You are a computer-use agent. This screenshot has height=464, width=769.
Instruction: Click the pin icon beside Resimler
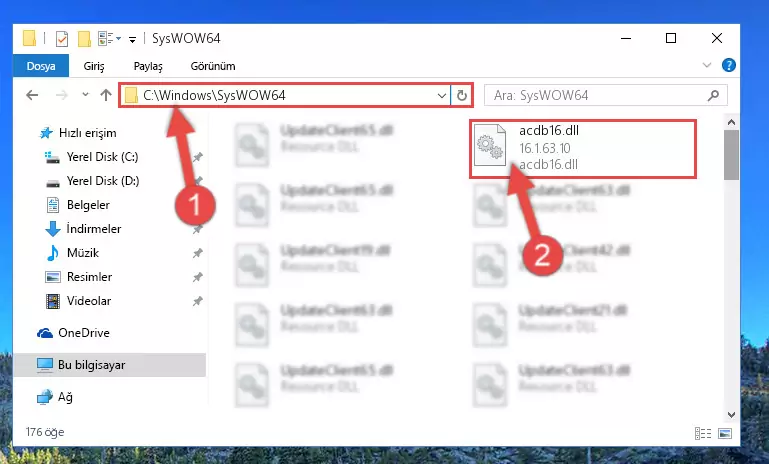[x=197, y=278]
